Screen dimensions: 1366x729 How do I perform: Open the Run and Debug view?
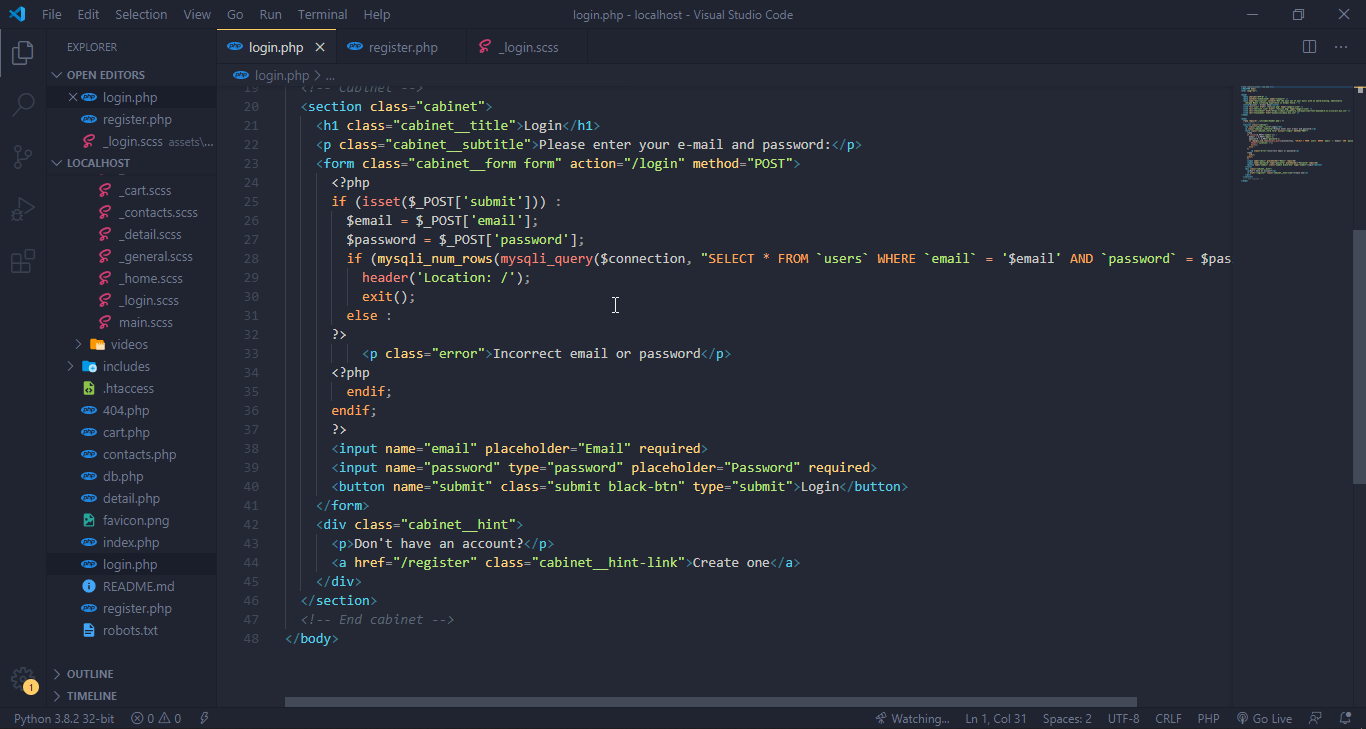[22, 209]
